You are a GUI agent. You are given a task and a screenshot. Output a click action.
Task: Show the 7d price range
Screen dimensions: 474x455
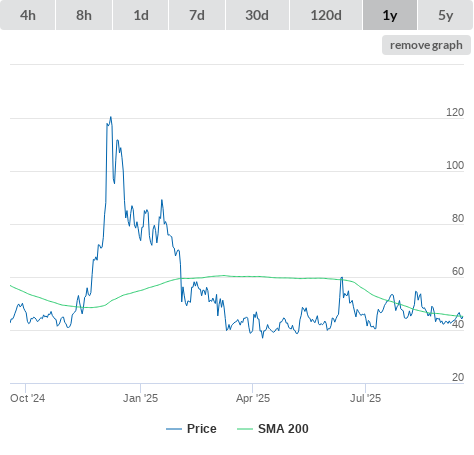[197, 15]
